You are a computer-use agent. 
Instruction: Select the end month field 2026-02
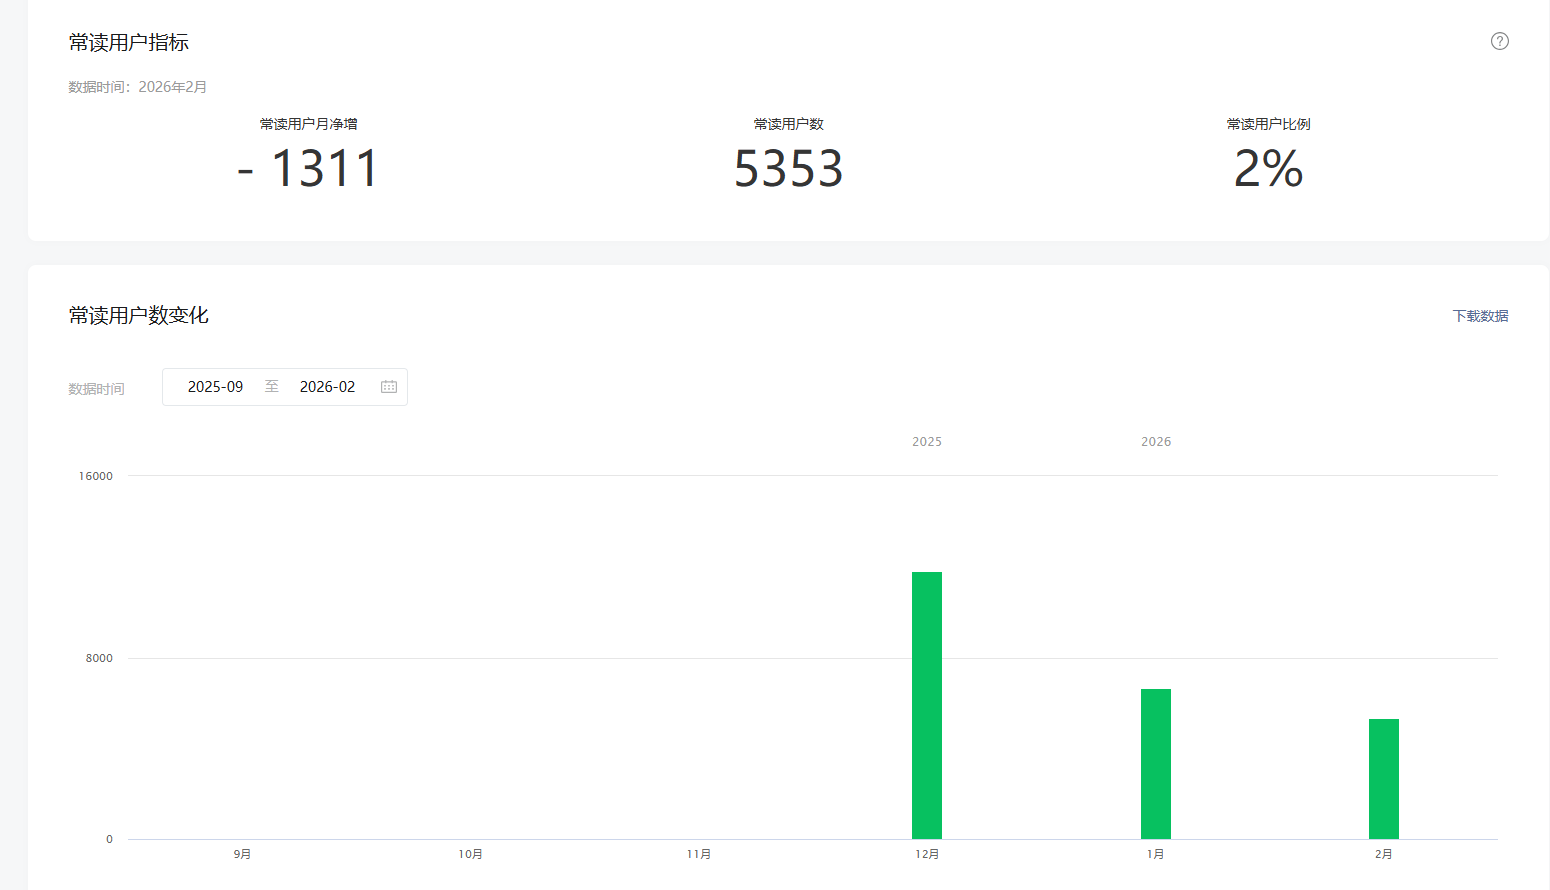327,387
